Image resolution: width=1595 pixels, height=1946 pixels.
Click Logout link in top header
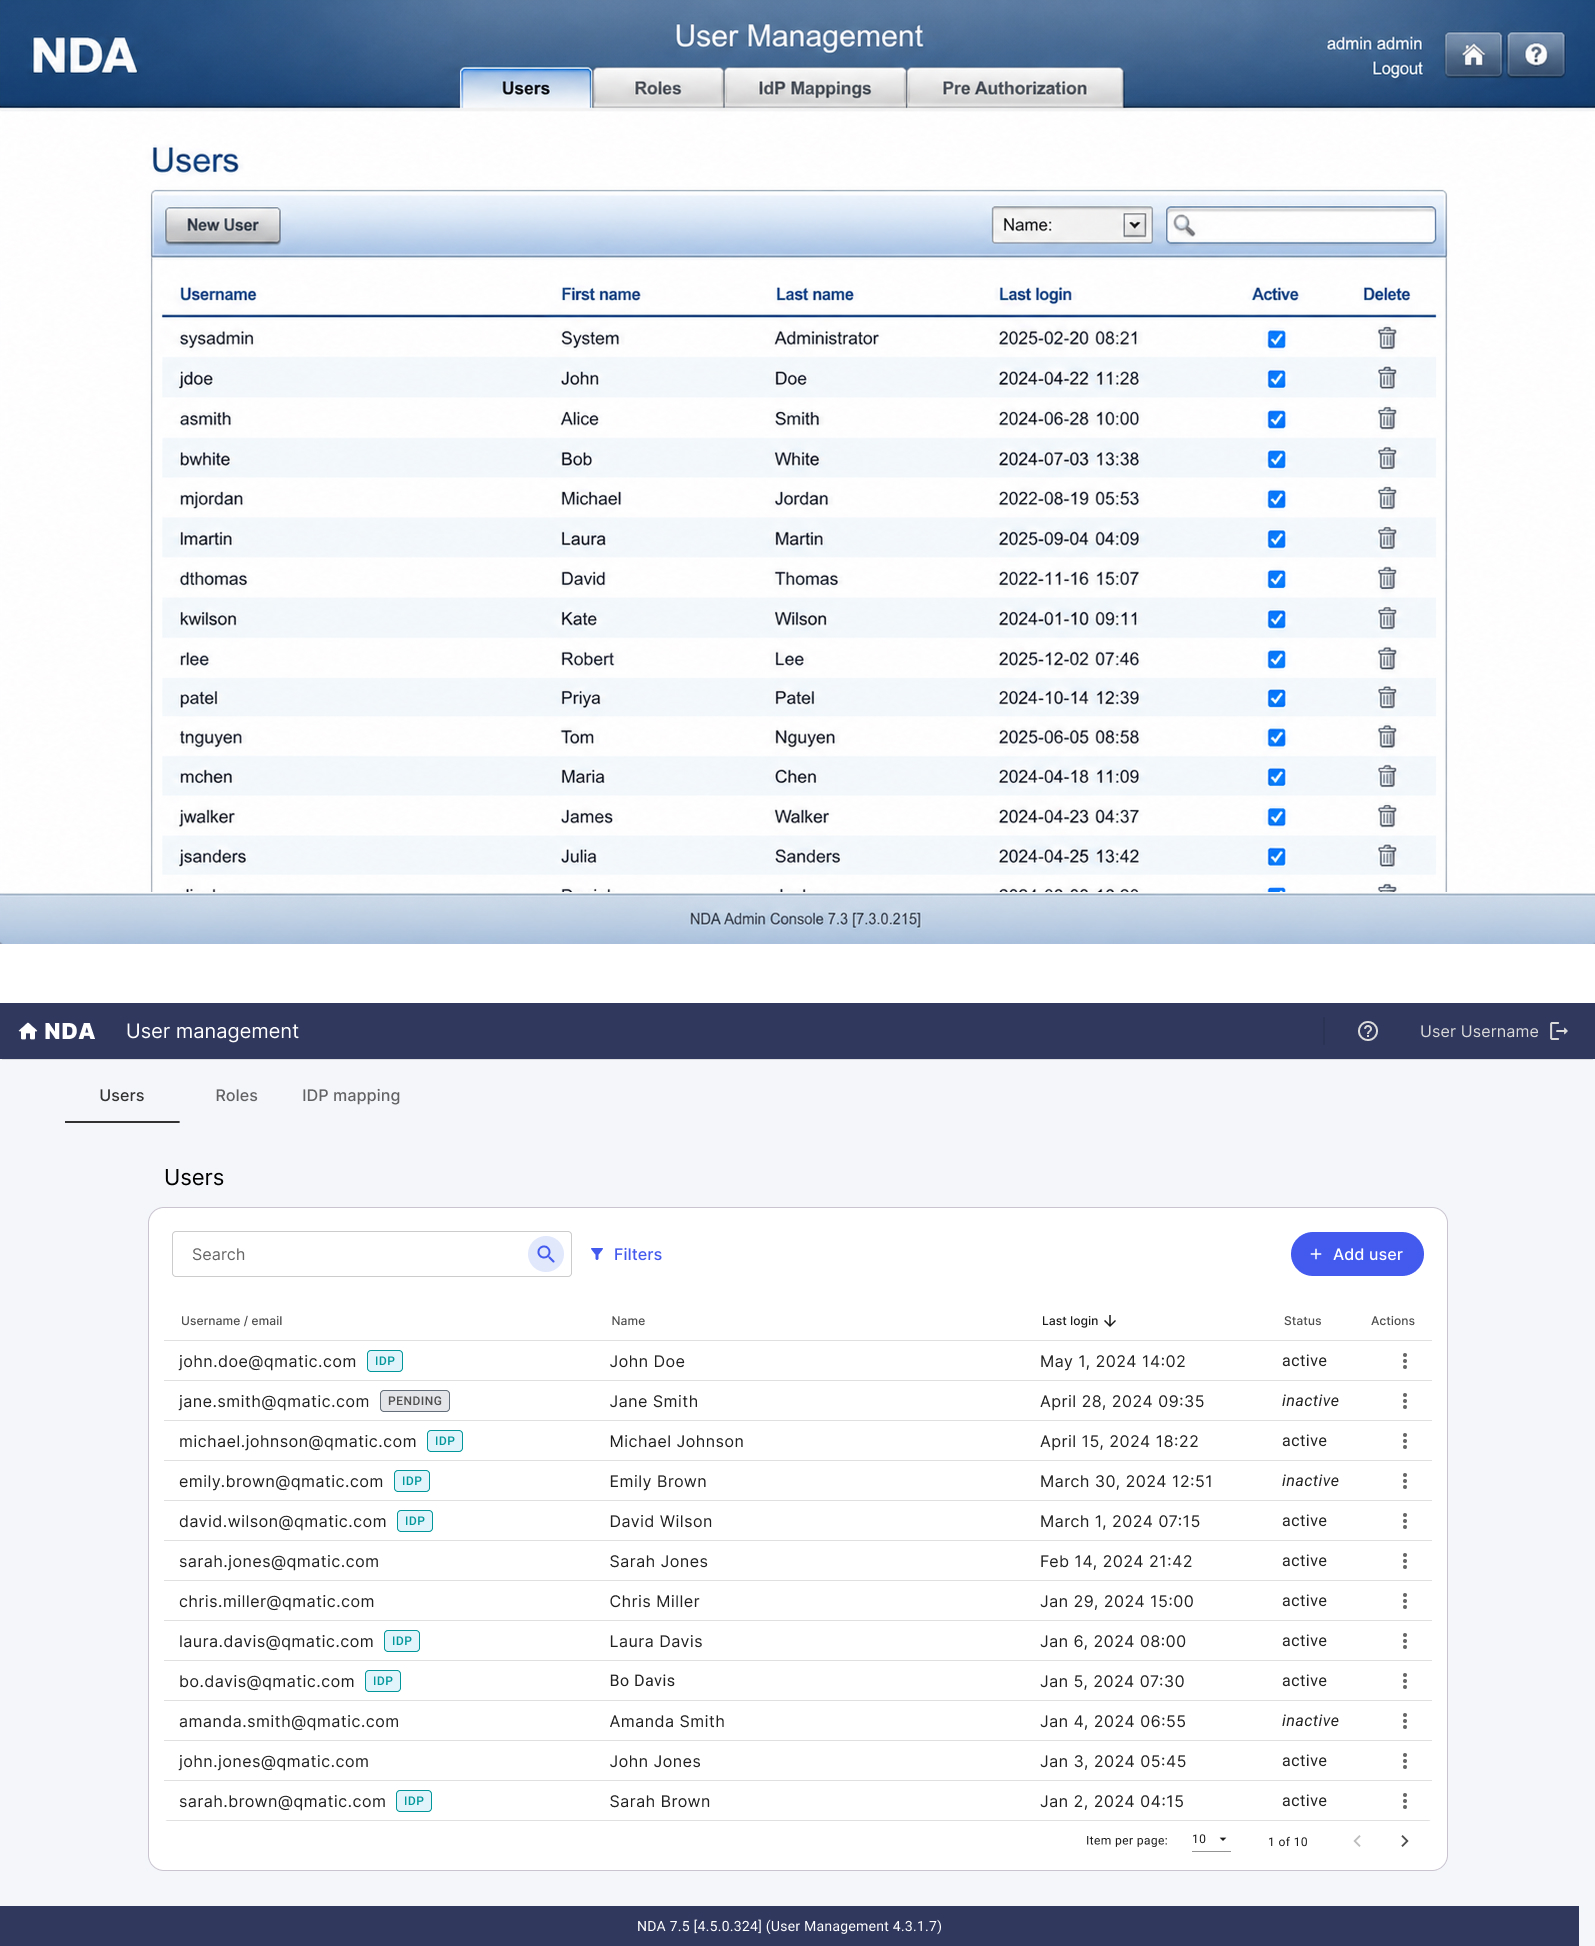pyautogui.click(x=1397, y=68)
